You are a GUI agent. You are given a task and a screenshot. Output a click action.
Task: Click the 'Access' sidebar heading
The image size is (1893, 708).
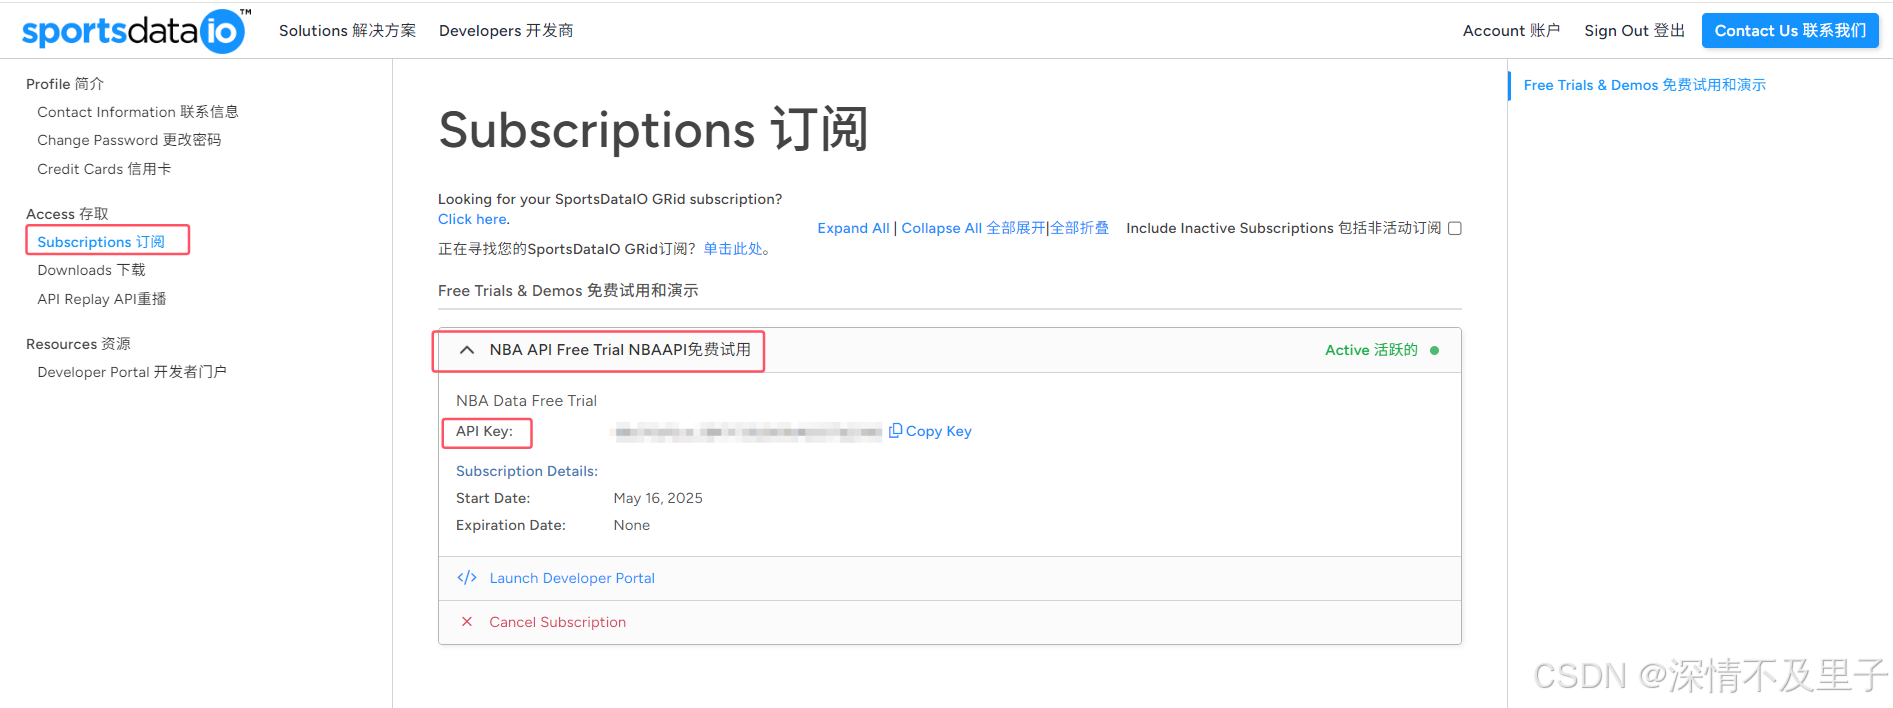67,214
